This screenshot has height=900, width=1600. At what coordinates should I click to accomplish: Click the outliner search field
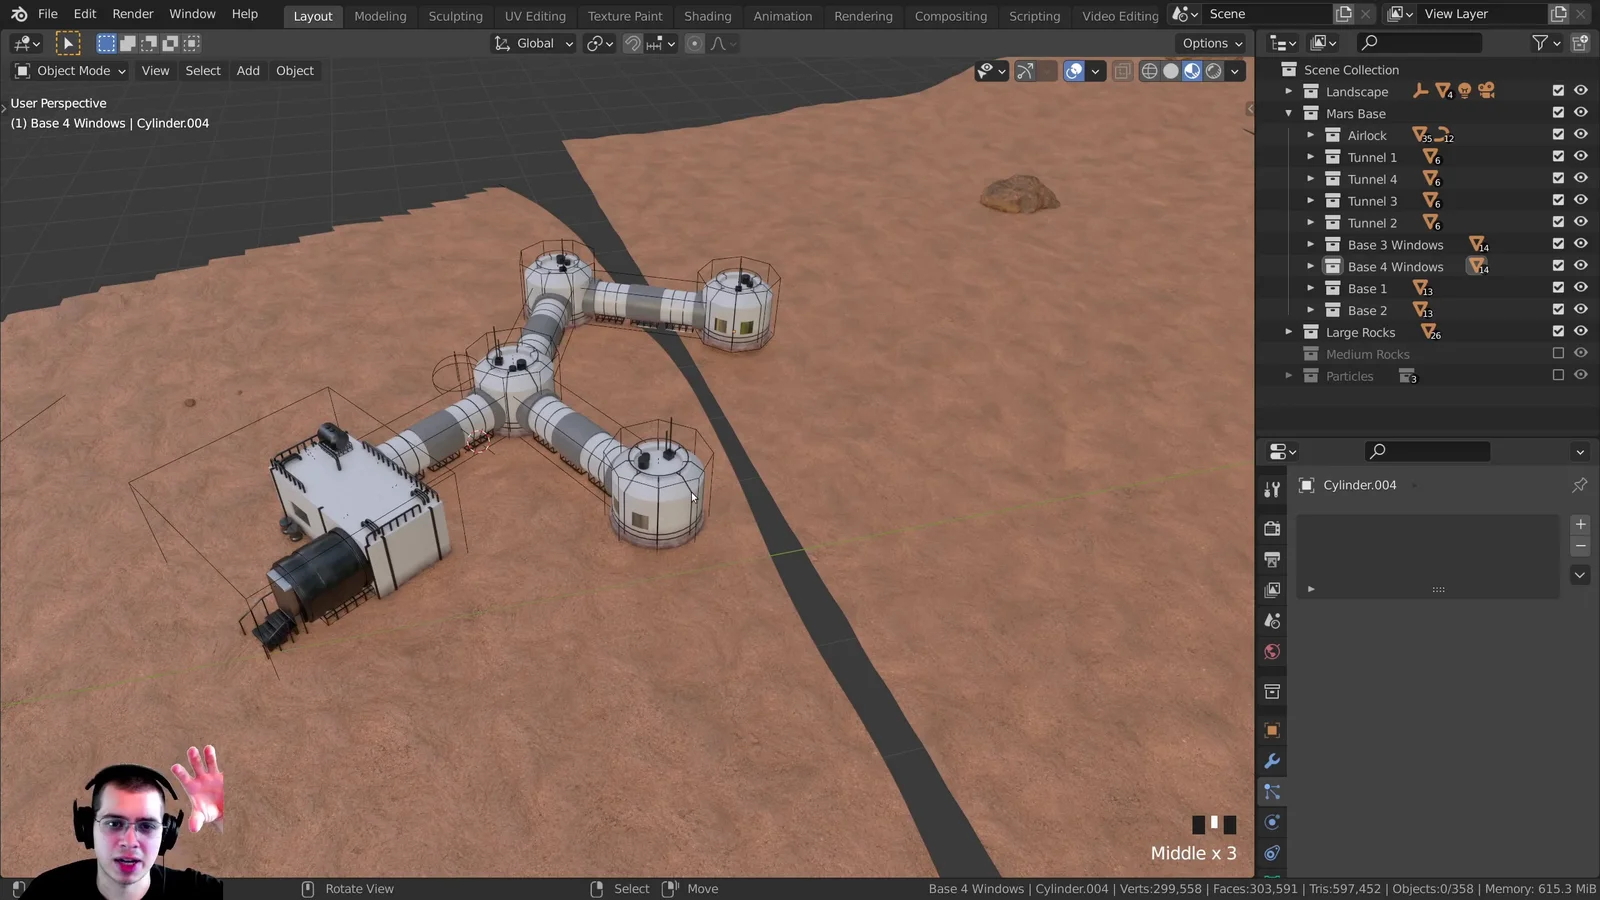[x=1420, y=43]
